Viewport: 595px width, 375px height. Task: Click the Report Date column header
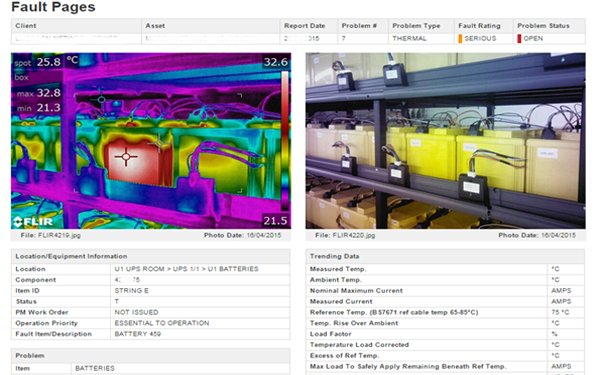click(304, 26)
